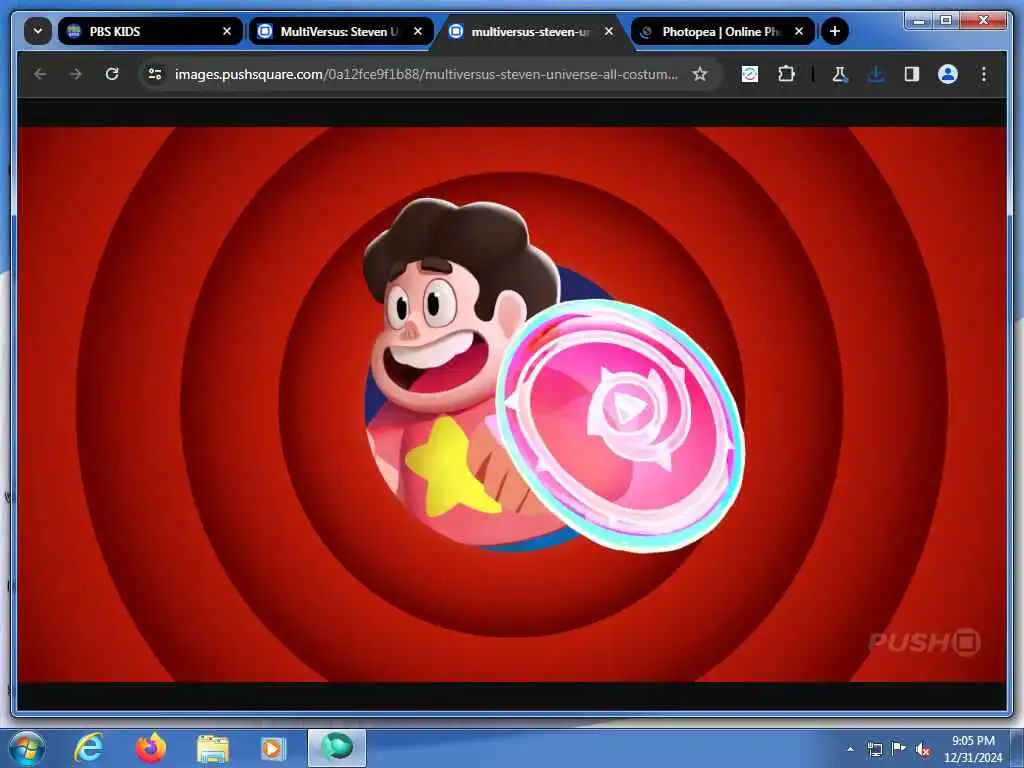Switch to the PBS KIDS tab
The image size is (1024, 768).
point(150,31)
